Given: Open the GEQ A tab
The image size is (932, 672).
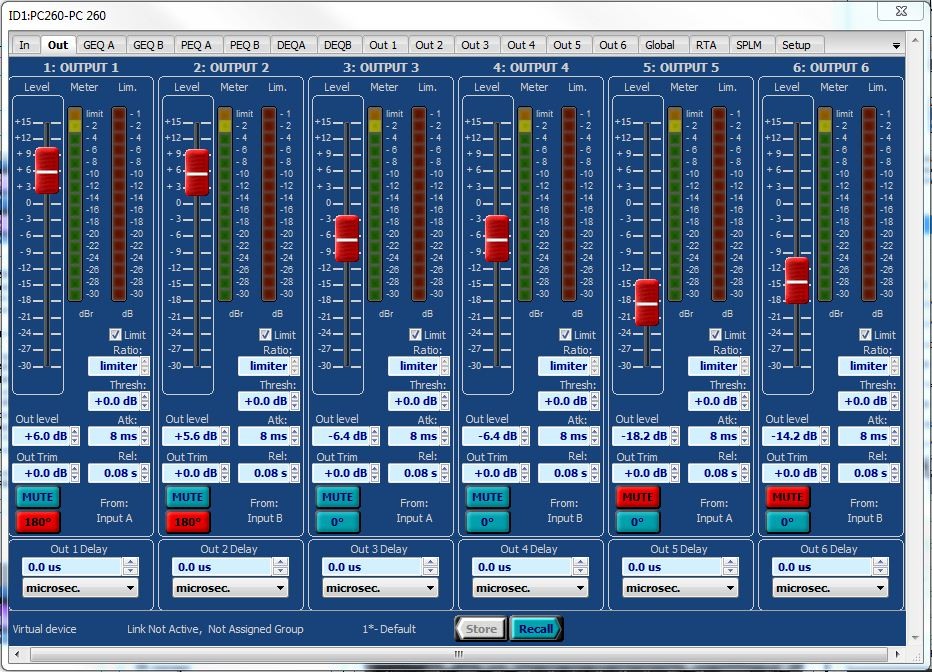Looking at the screenshot, I should click(x=99, y=45).
